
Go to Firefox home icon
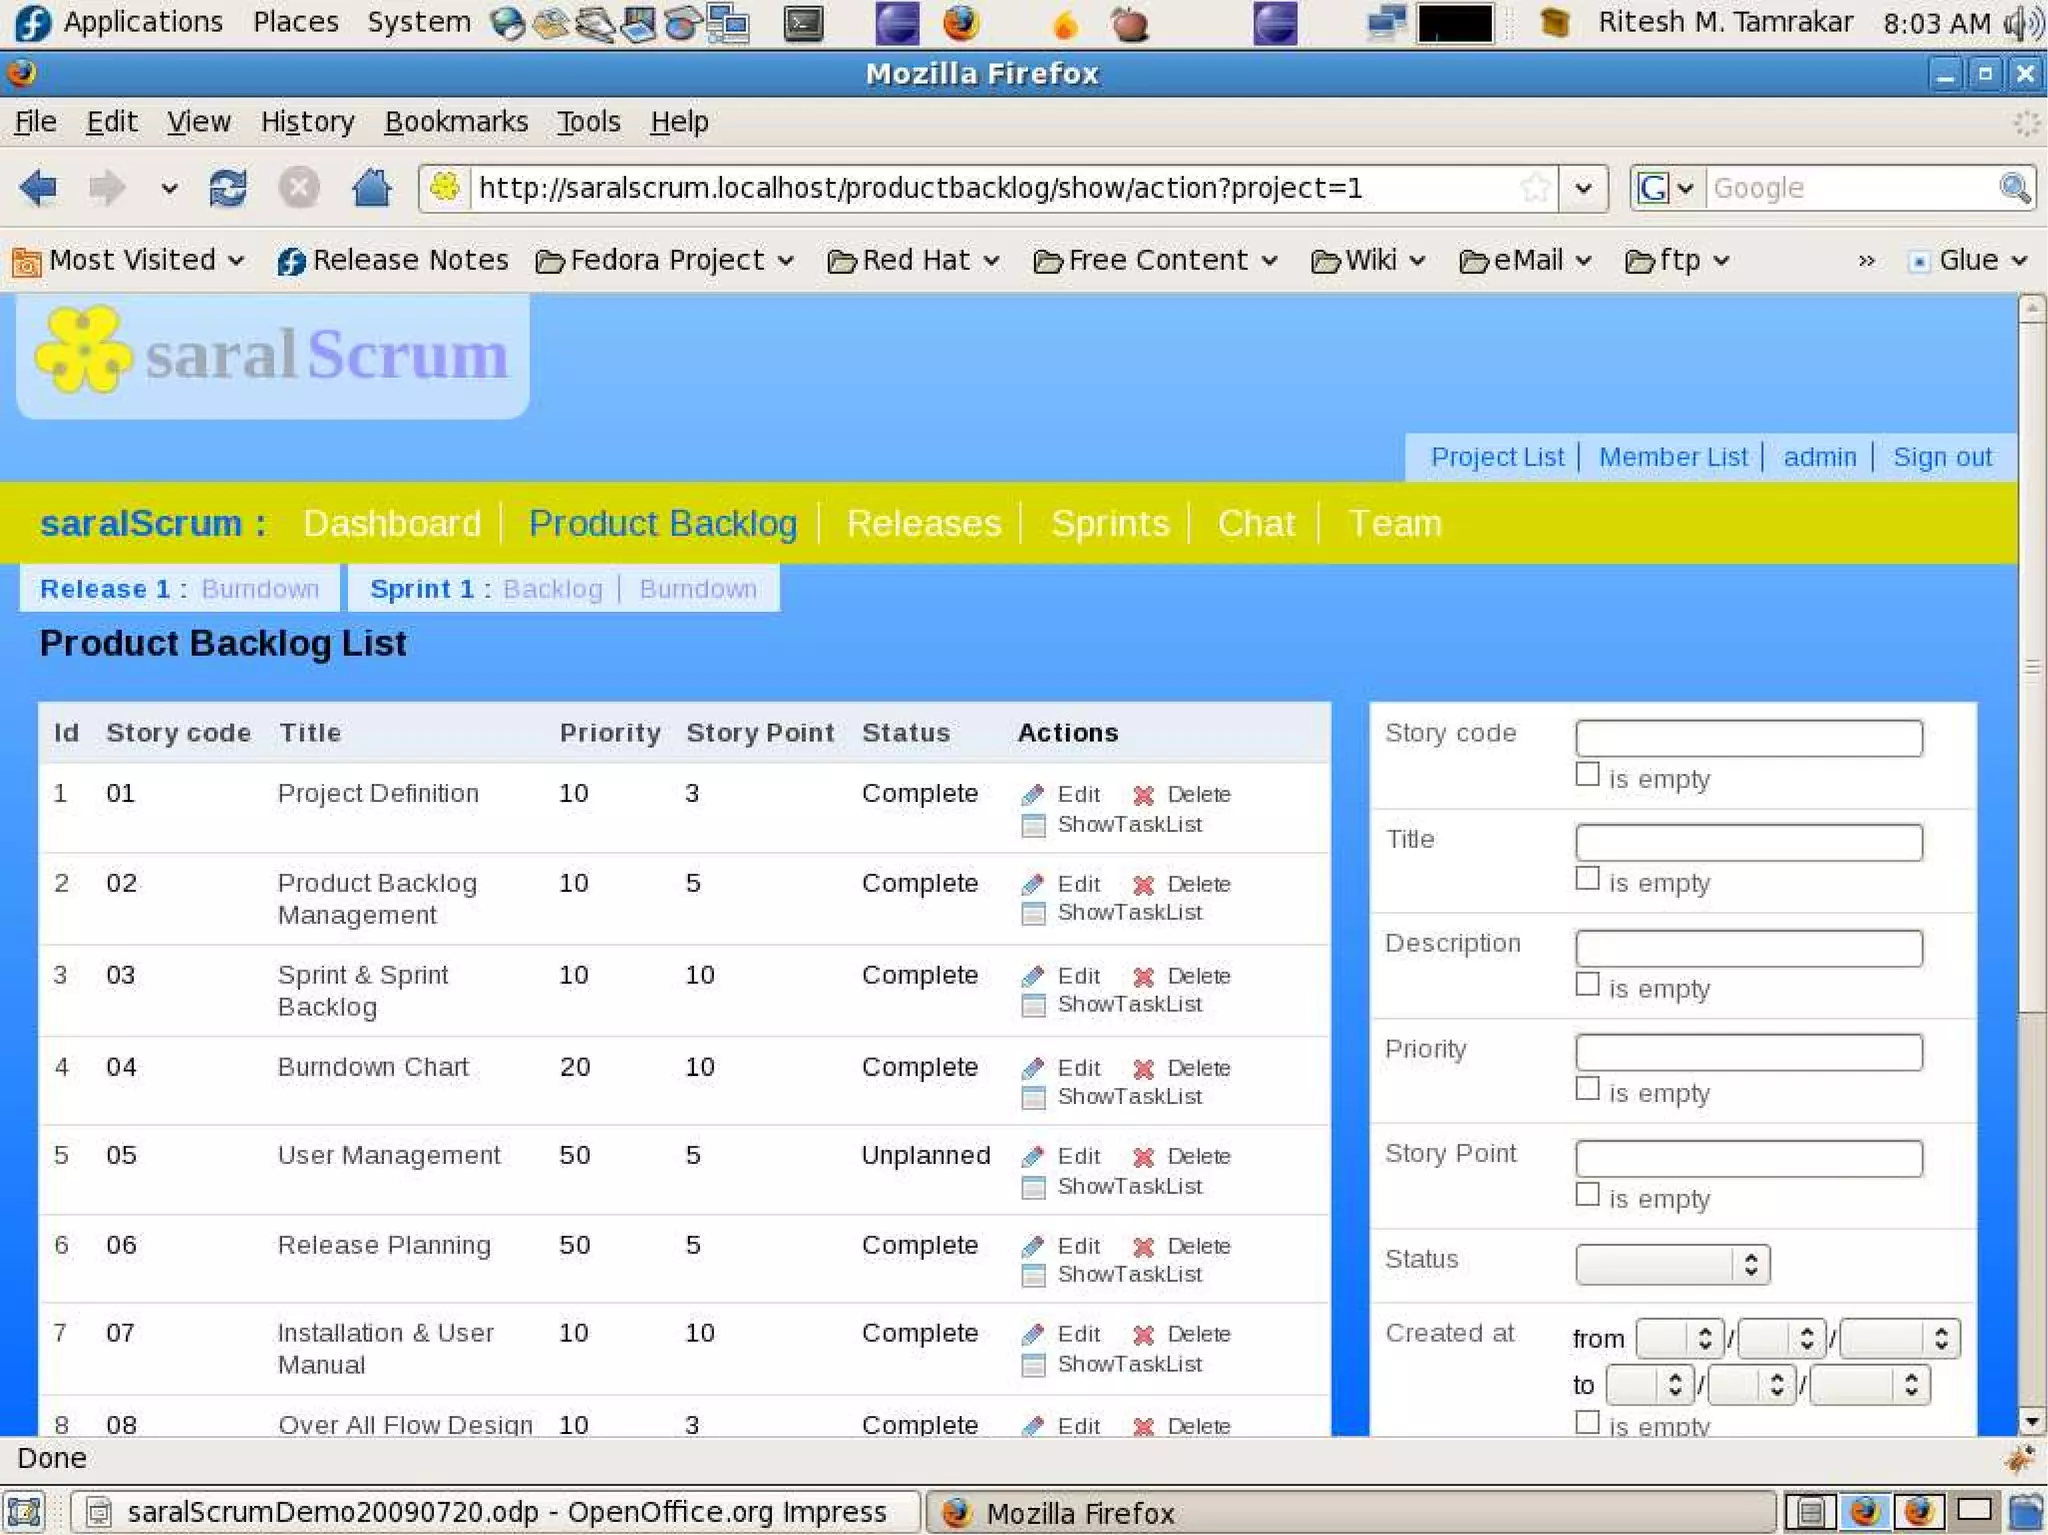pos(371,188)
